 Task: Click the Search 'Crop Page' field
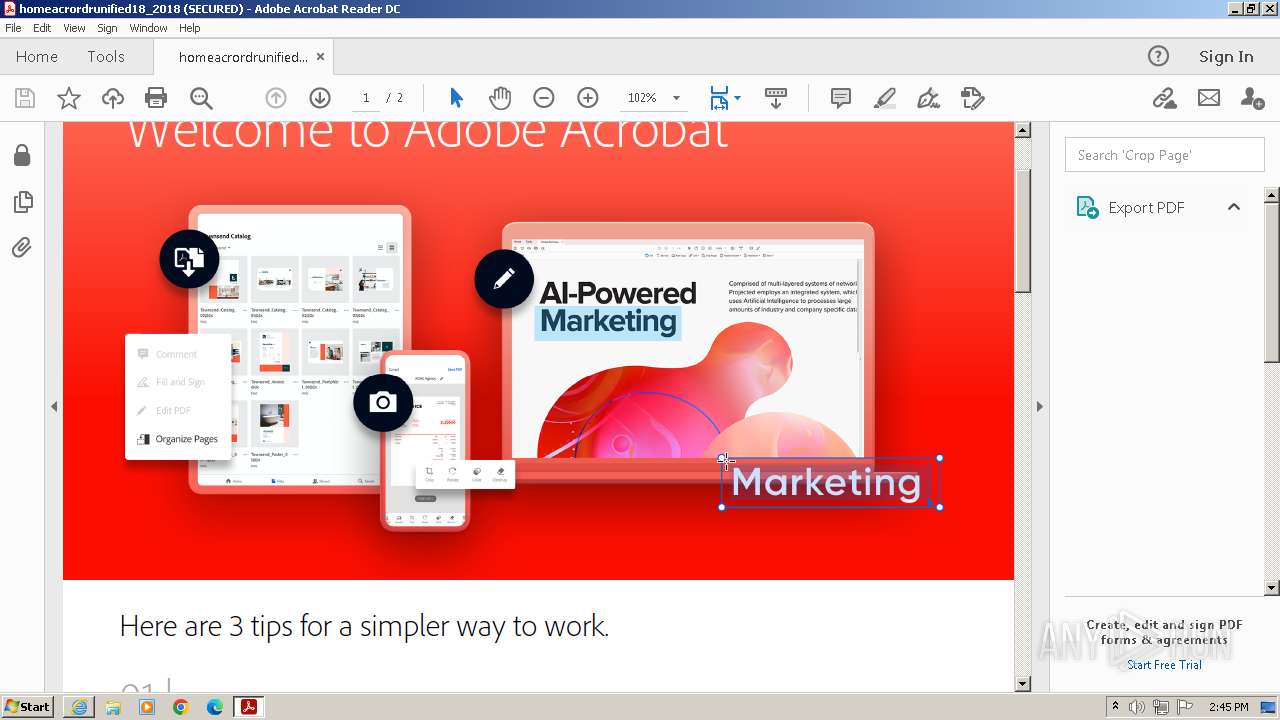tap(1165, 155)
